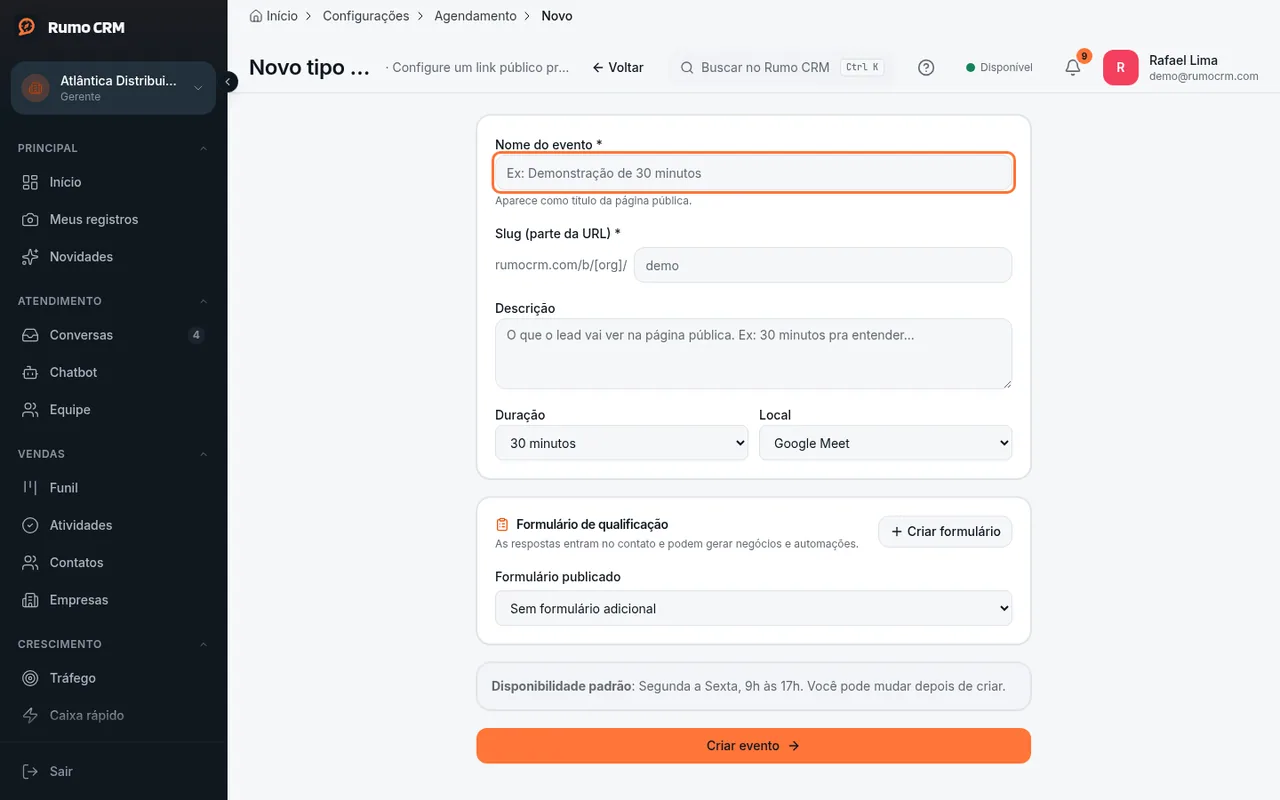This screenshot has height=800, width=1280.
Task: Expand the Atlântica Distribui organization switcher chevron
Action: [198, 88]
